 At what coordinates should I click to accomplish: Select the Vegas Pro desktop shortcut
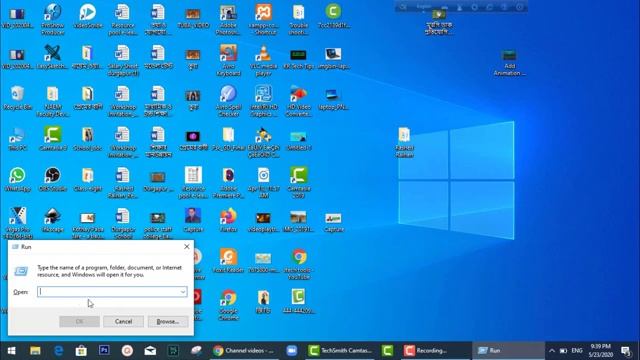(18, 223)
